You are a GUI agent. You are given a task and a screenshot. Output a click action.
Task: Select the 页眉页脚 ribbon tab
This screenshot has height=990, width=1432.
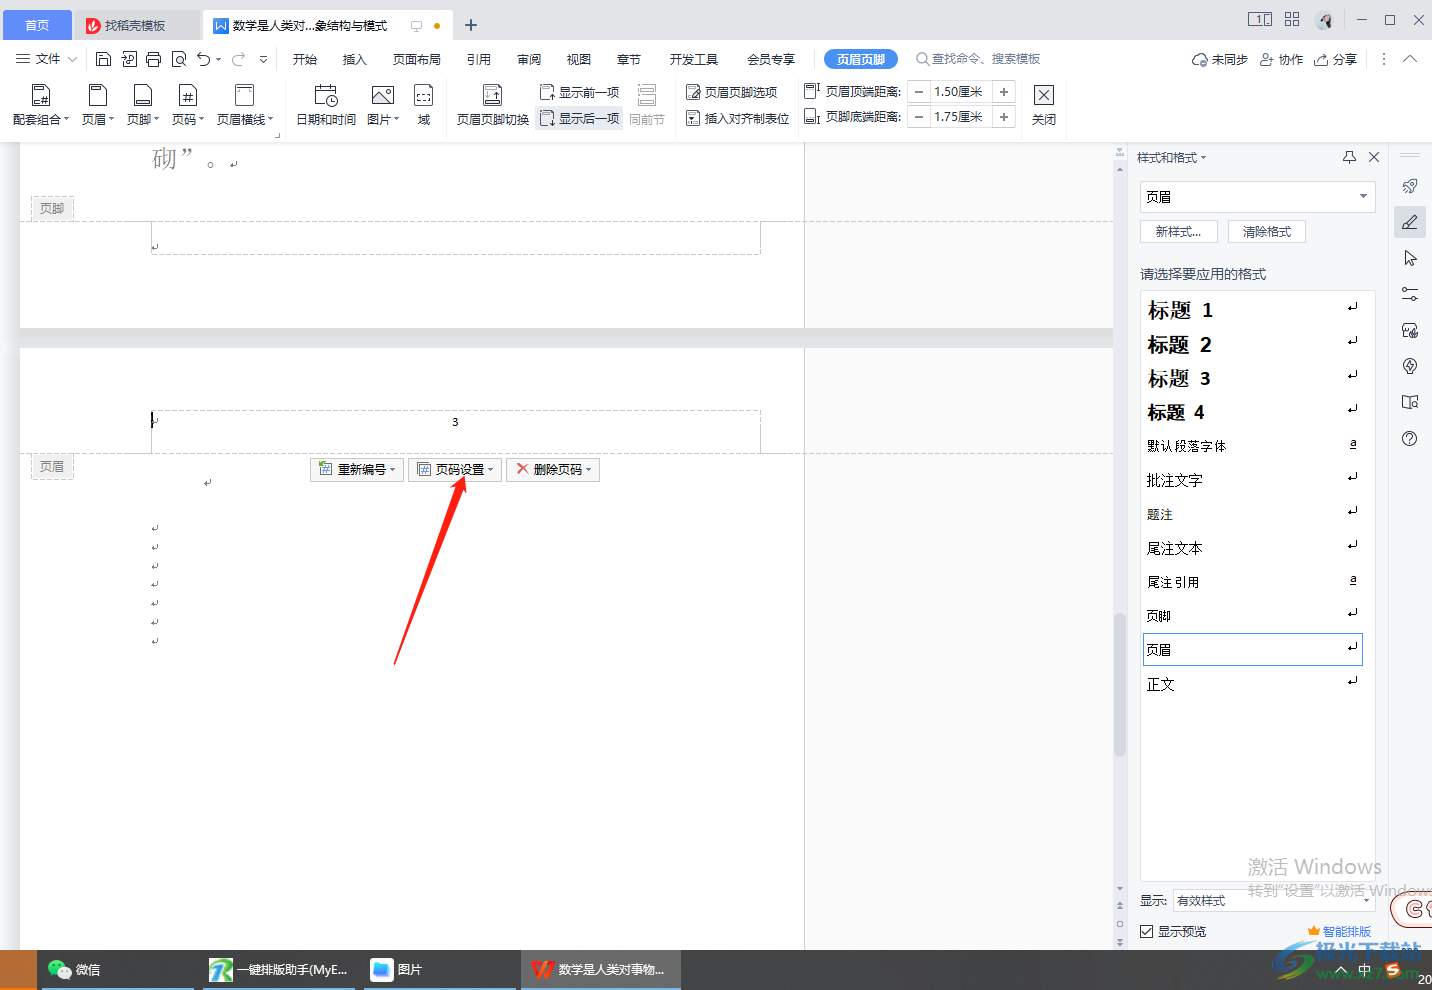click(861, 60)
